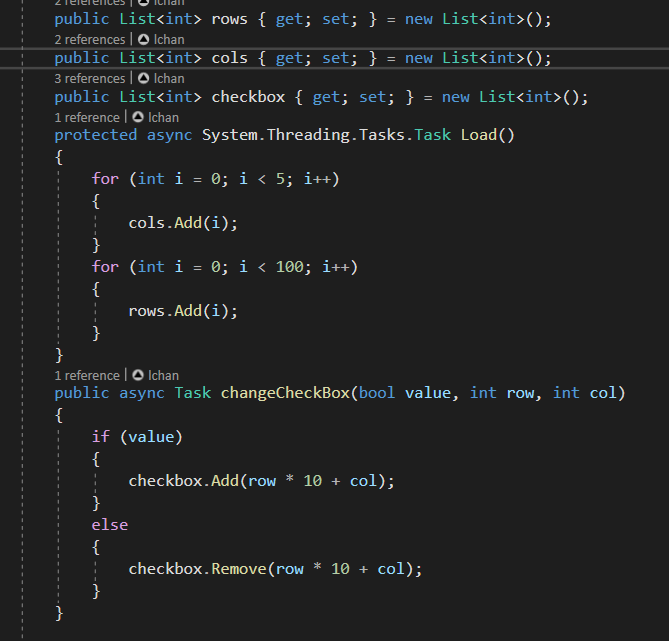Image resolution: width=669 pixels, height=641 pixels.
Task: Click 'Remove' in the checkbox.Remove call
Action: click(239, 569)
